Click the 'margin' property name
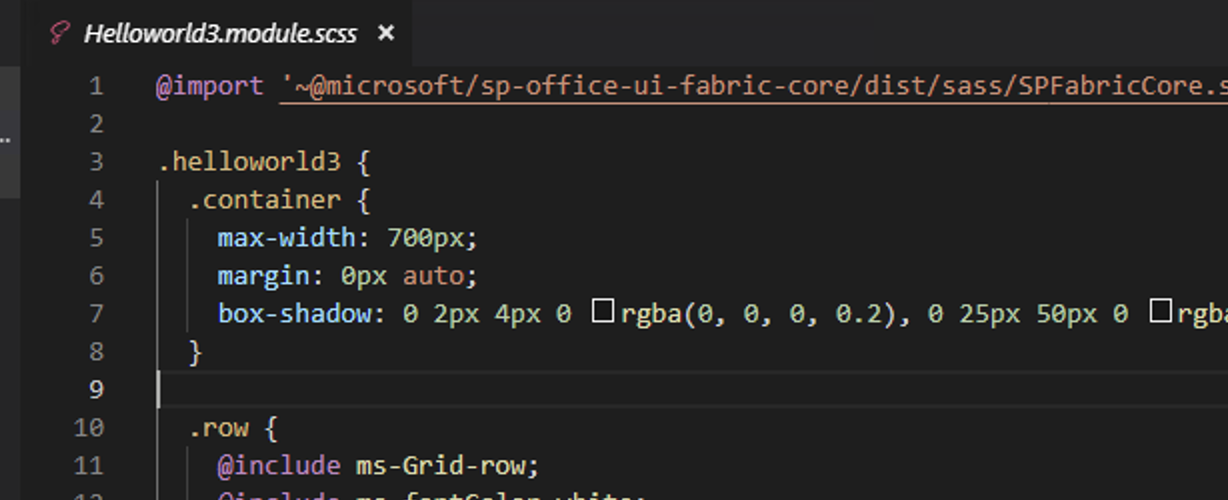The width and height of the screenshot is (1228, 500). click(264, 275)
